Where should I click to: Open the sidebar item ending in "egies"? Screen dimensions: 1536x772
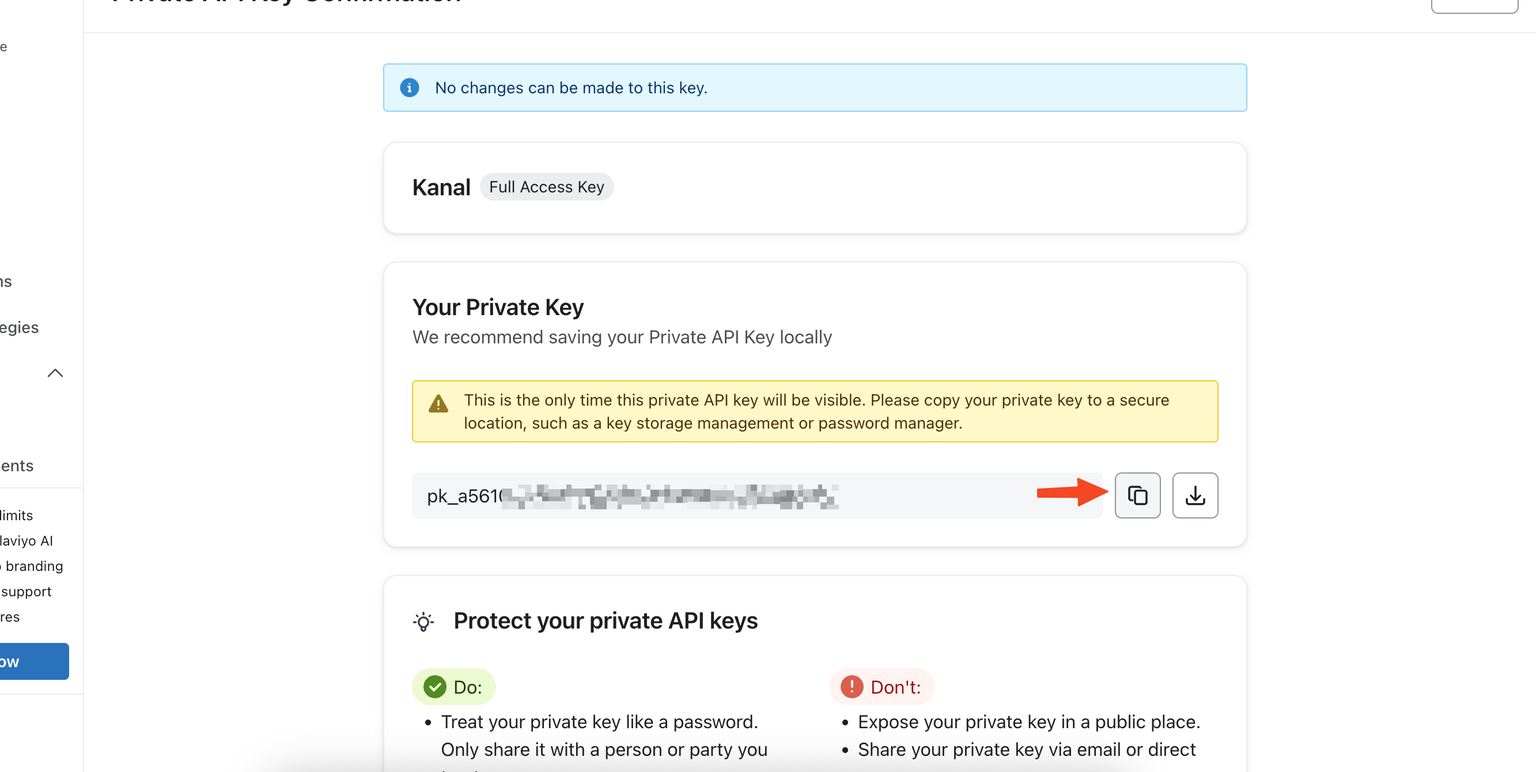(20, 327)
